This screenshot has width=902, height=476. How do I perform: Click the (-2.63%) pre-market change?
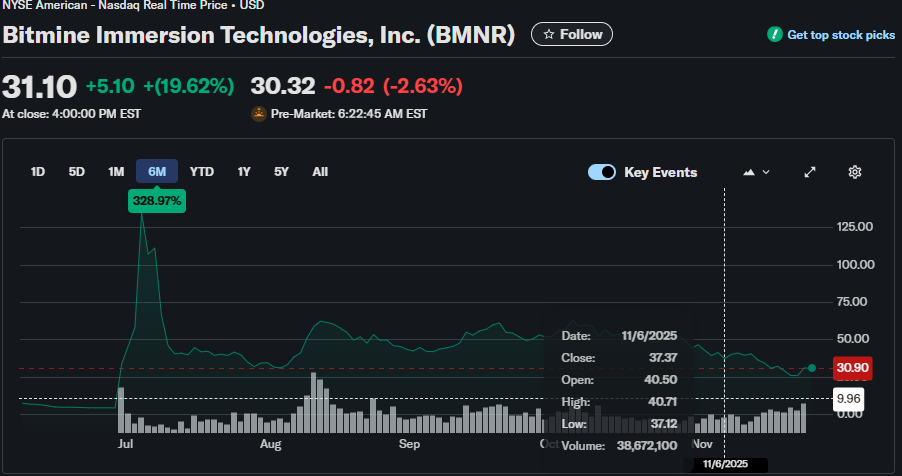click(423, 86)
